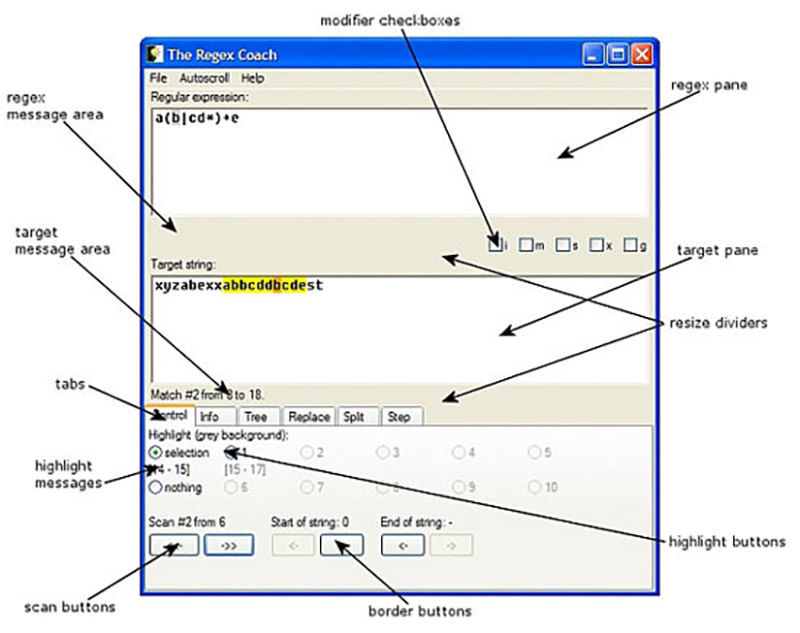Enable the g modifier checkbox
Image resolution: width=800 pixels, height=633 pixels.
pyautogui.click(x=630, y=245)
